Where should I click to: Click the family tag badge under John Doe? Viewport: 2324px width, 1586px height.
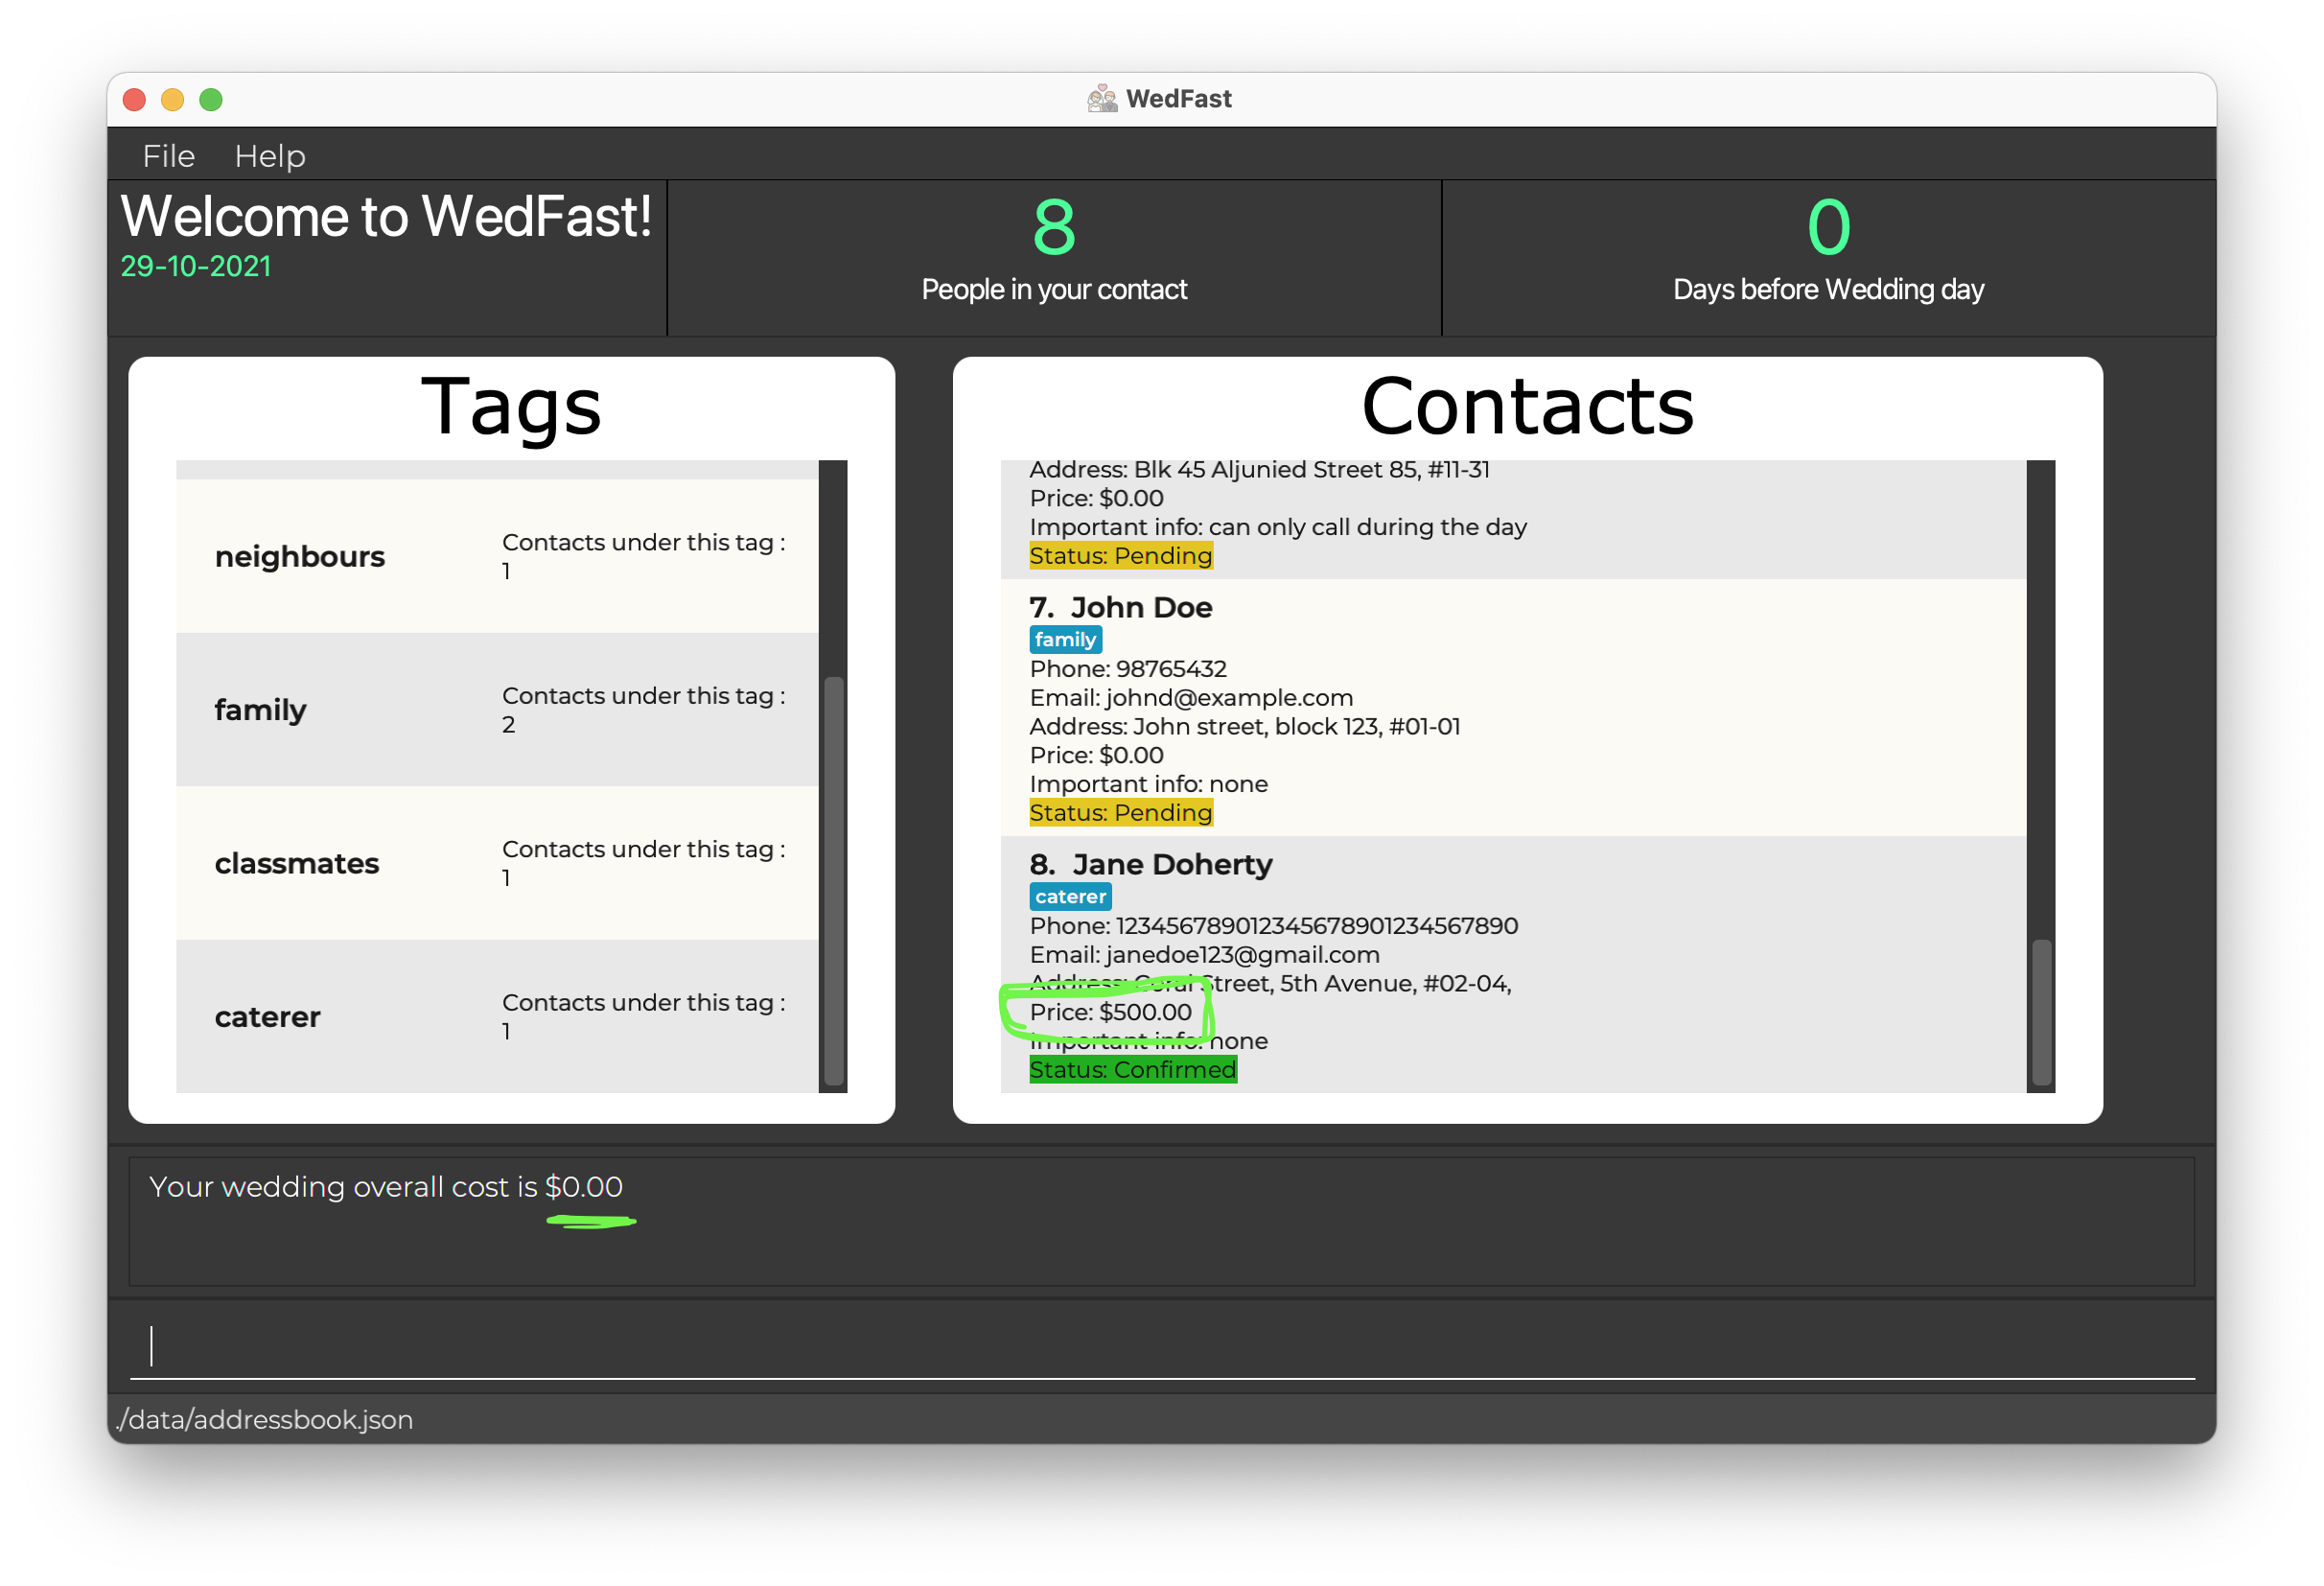pyautogui.click(x=1064, y=639)
